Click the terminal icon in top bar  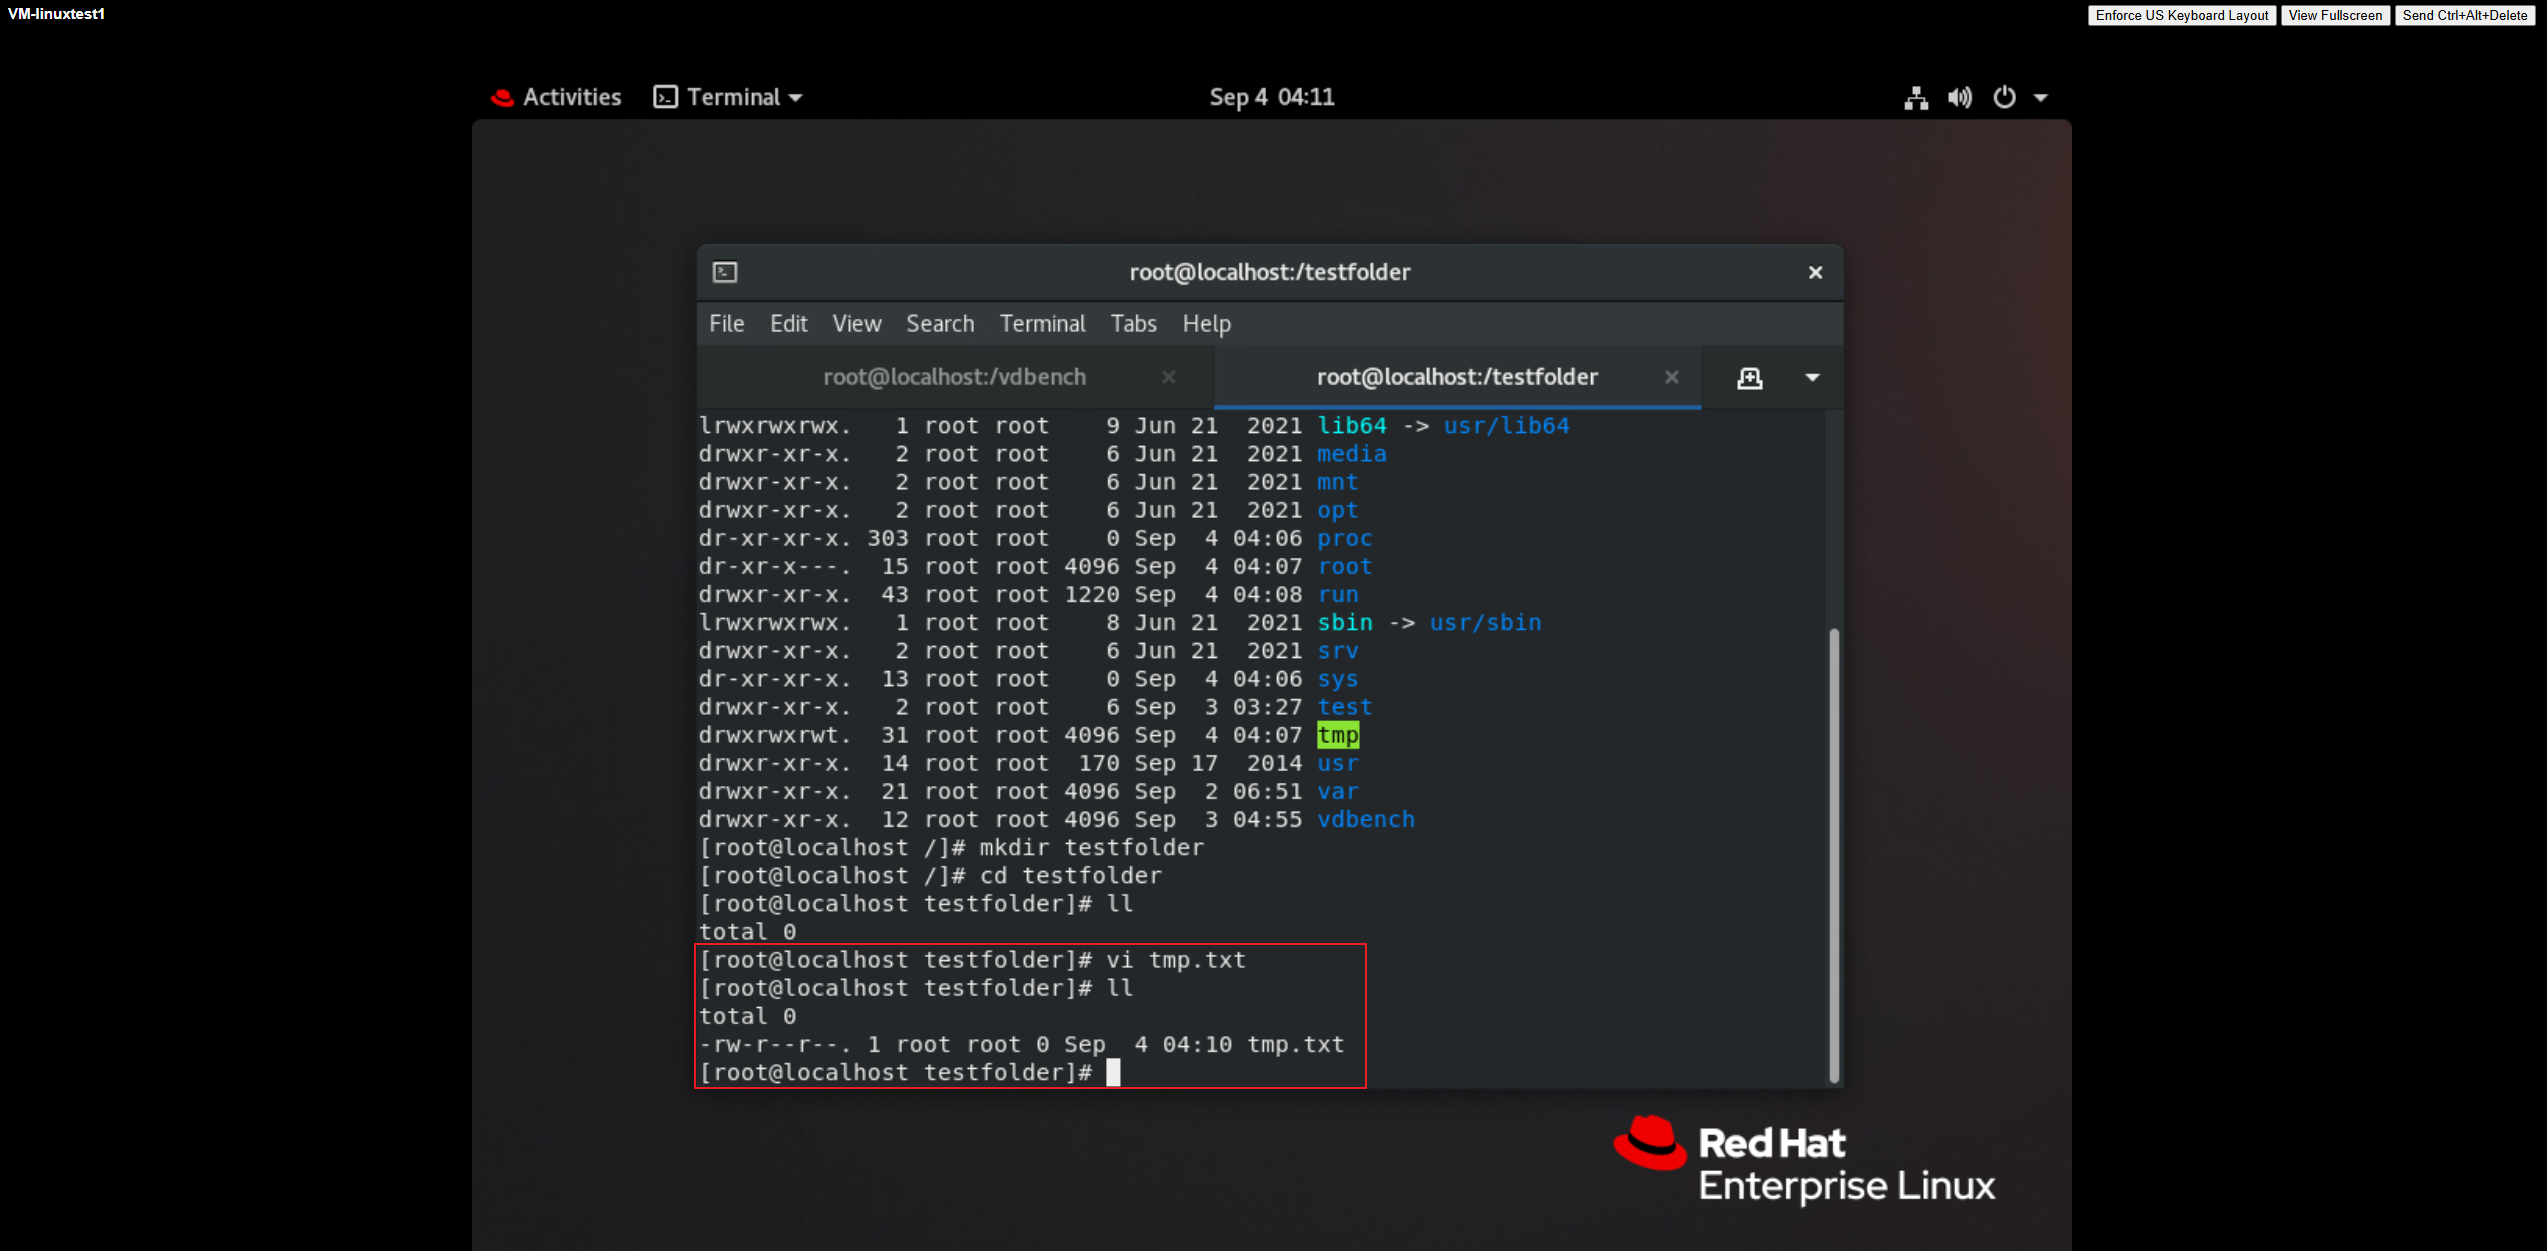[665, 97]
